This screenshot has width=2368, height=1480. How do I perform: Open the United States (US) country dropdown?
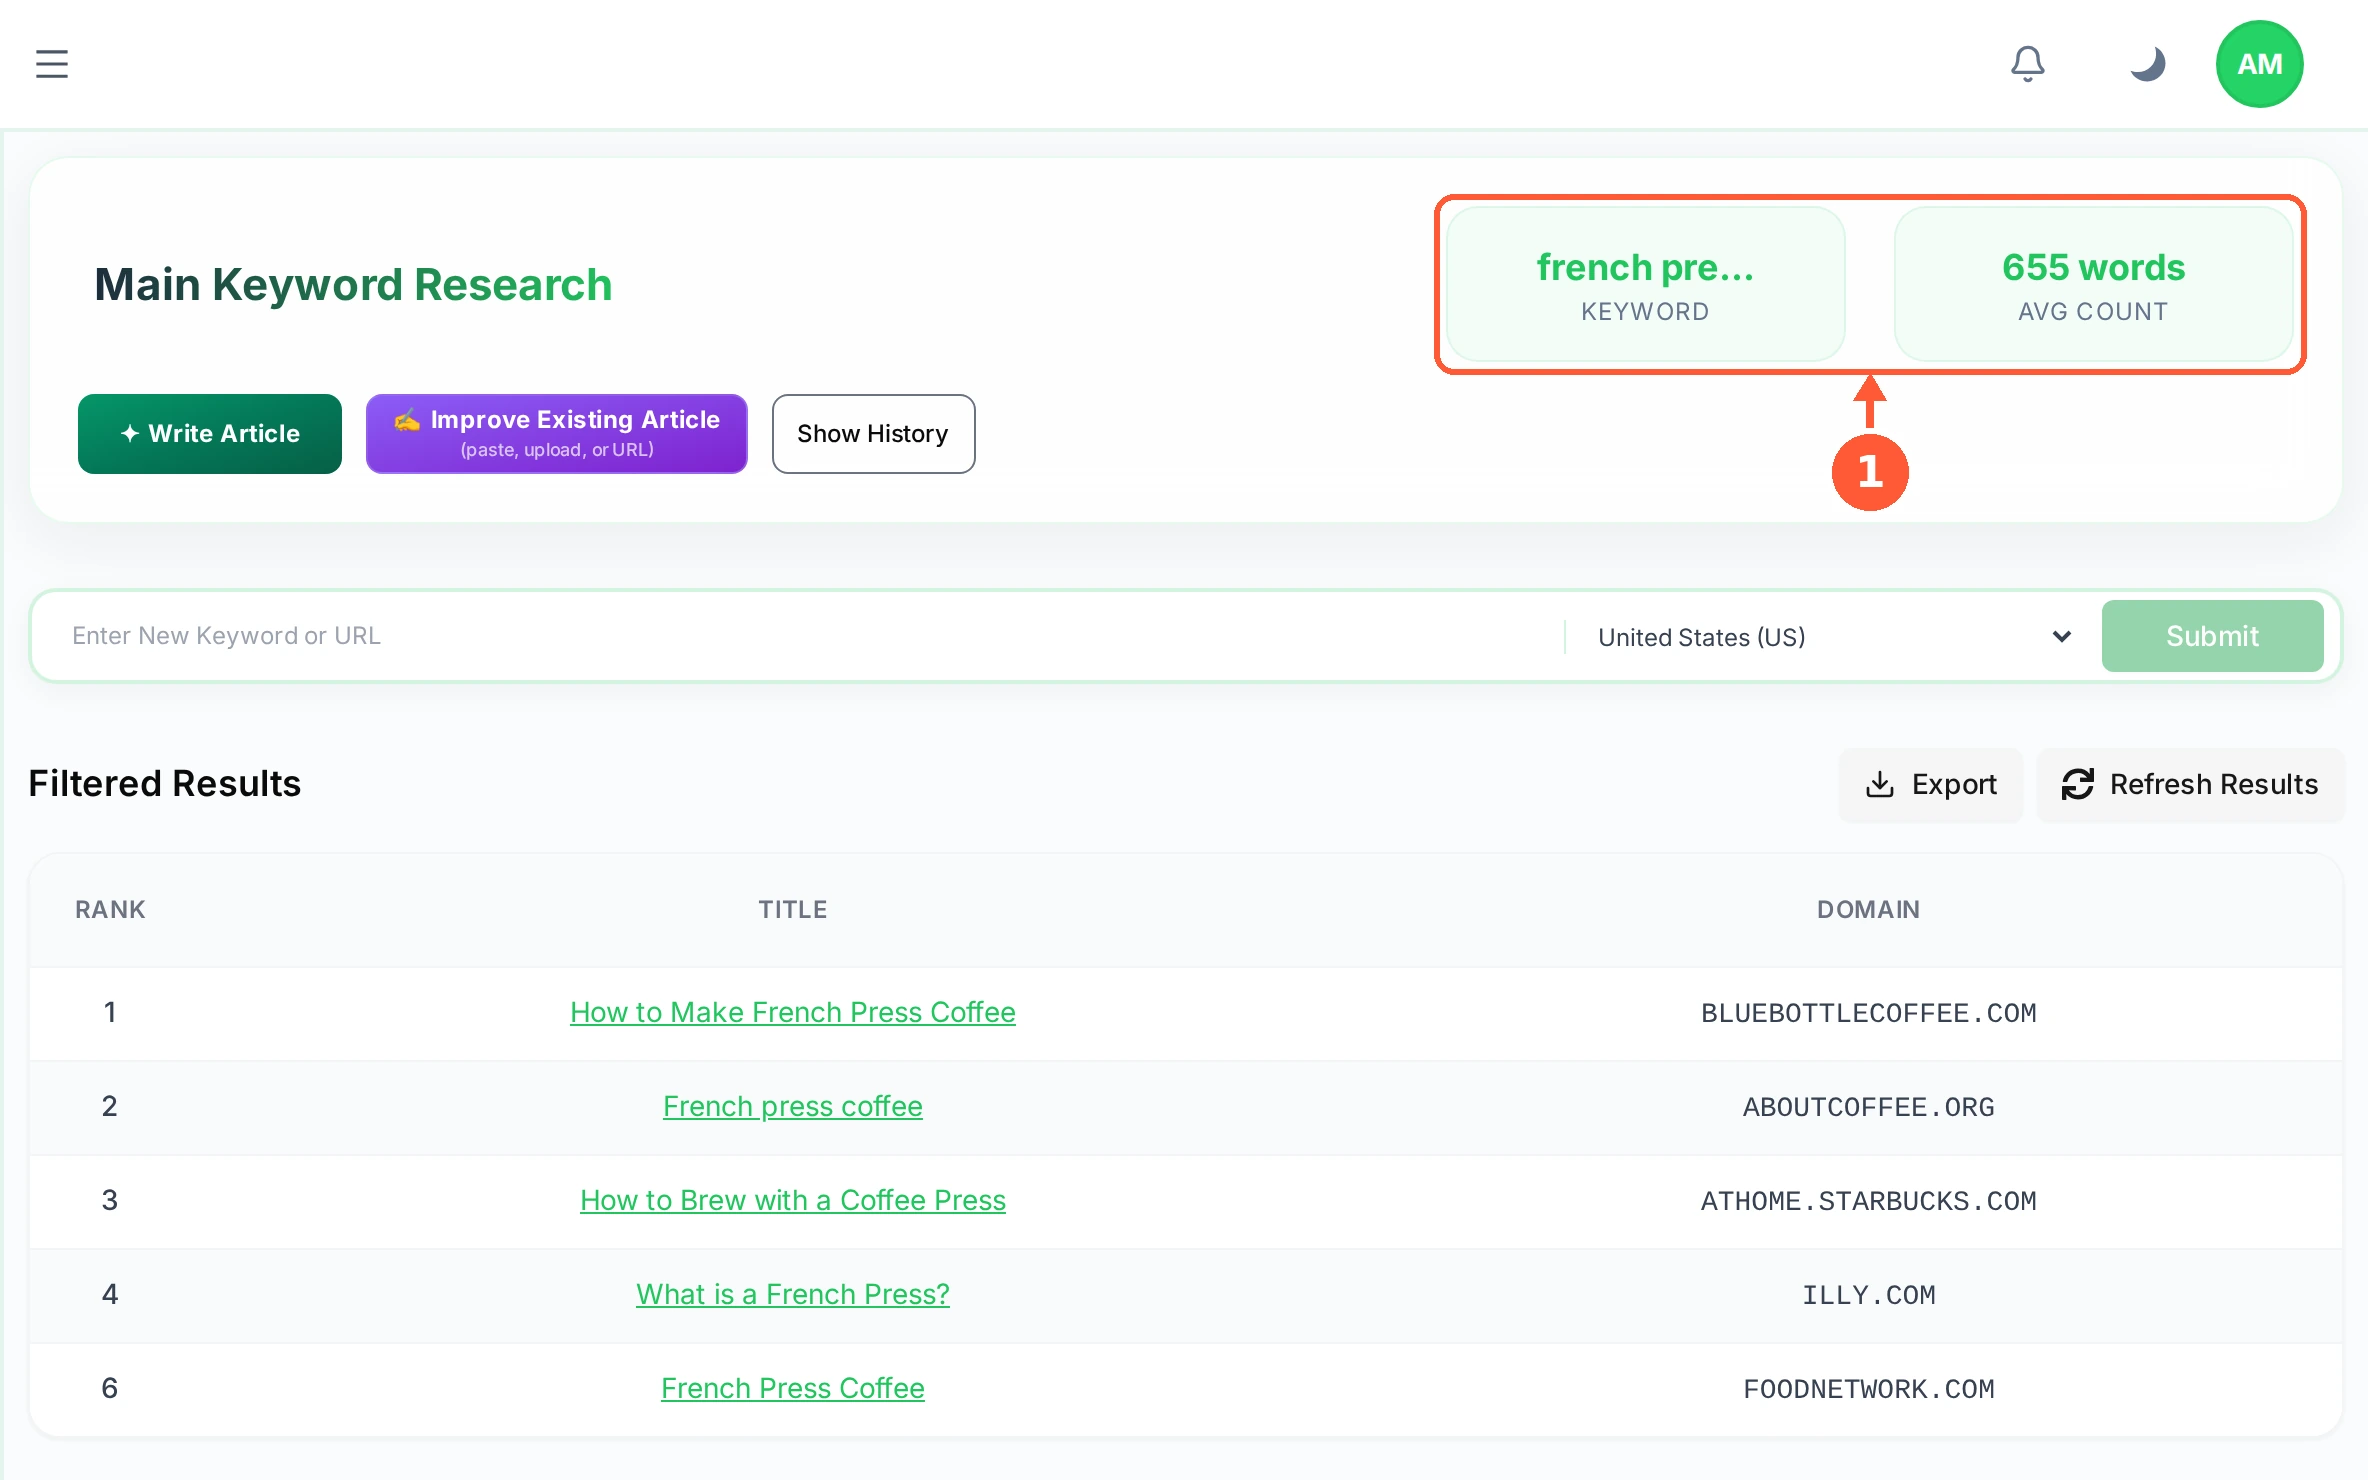coord(1833,637)
